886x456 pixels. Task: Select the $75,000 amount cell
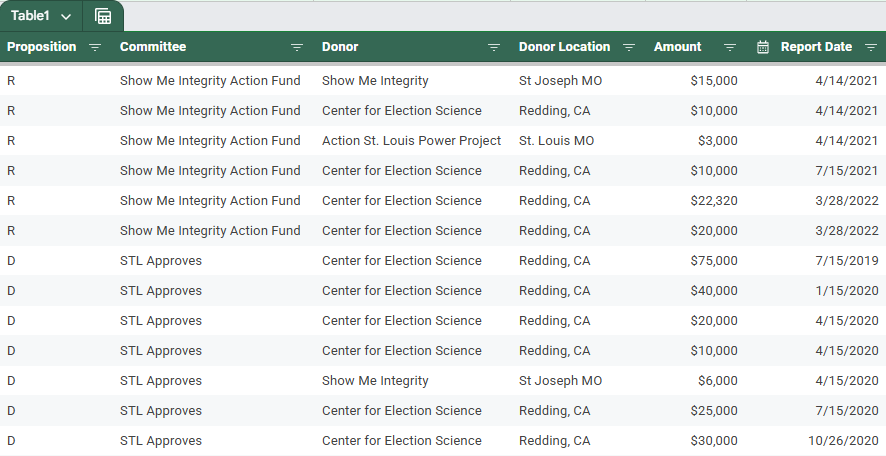click(714, 260)
